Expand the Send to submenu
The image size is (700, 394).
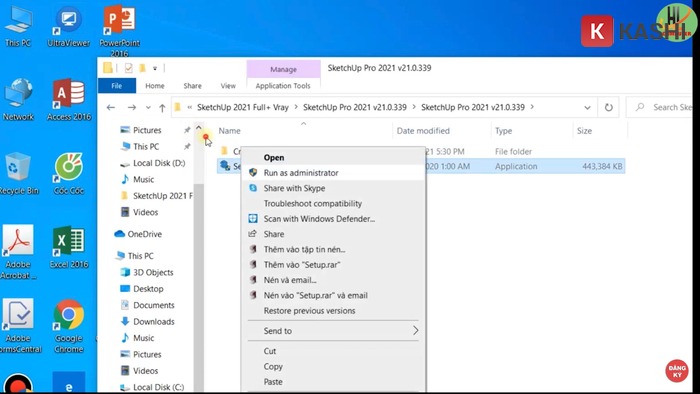click(x=416, y=331)
